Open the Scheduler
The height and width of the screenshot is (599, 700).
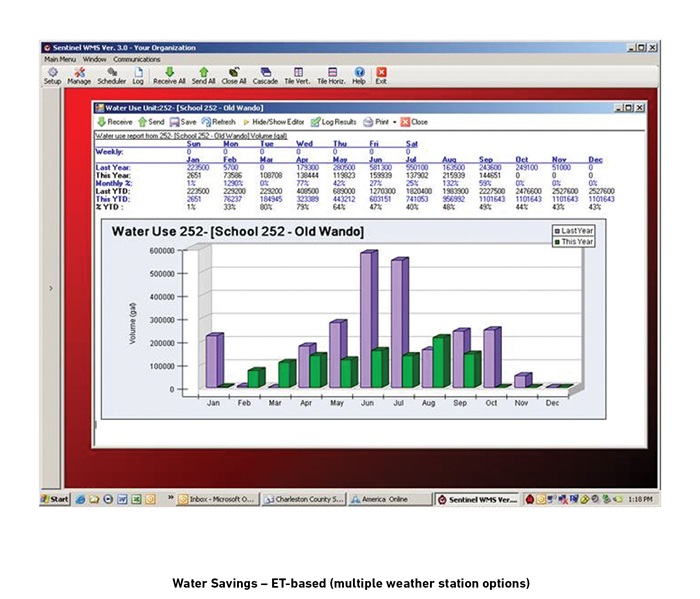pyautogui.click(x=111, y=75)
